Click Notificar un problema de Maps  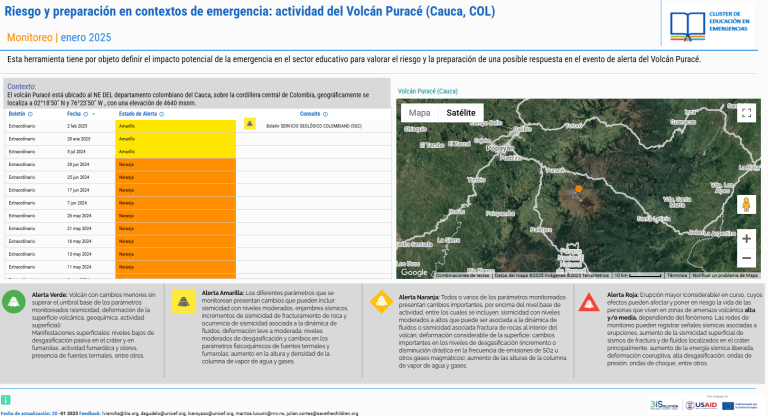[x=725, y=275]
